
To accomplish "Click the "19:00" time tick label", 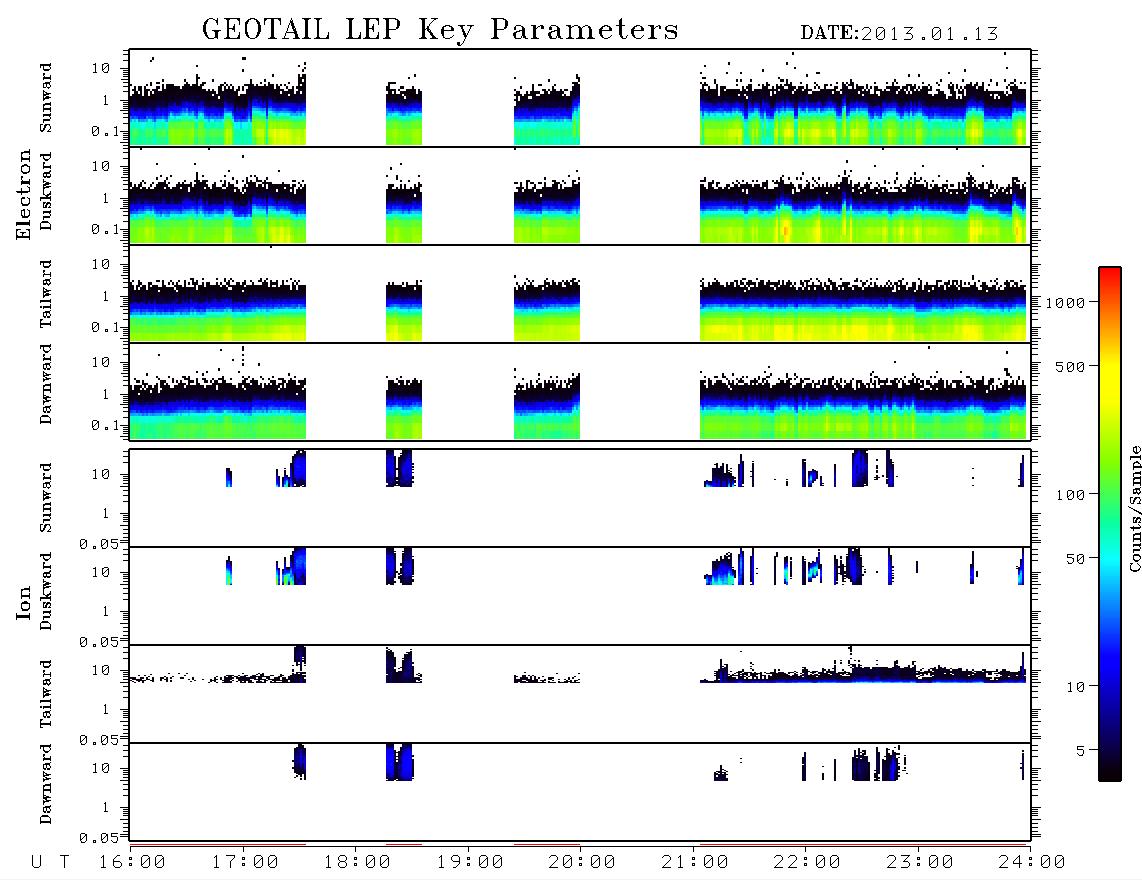I will click(470, 863).
